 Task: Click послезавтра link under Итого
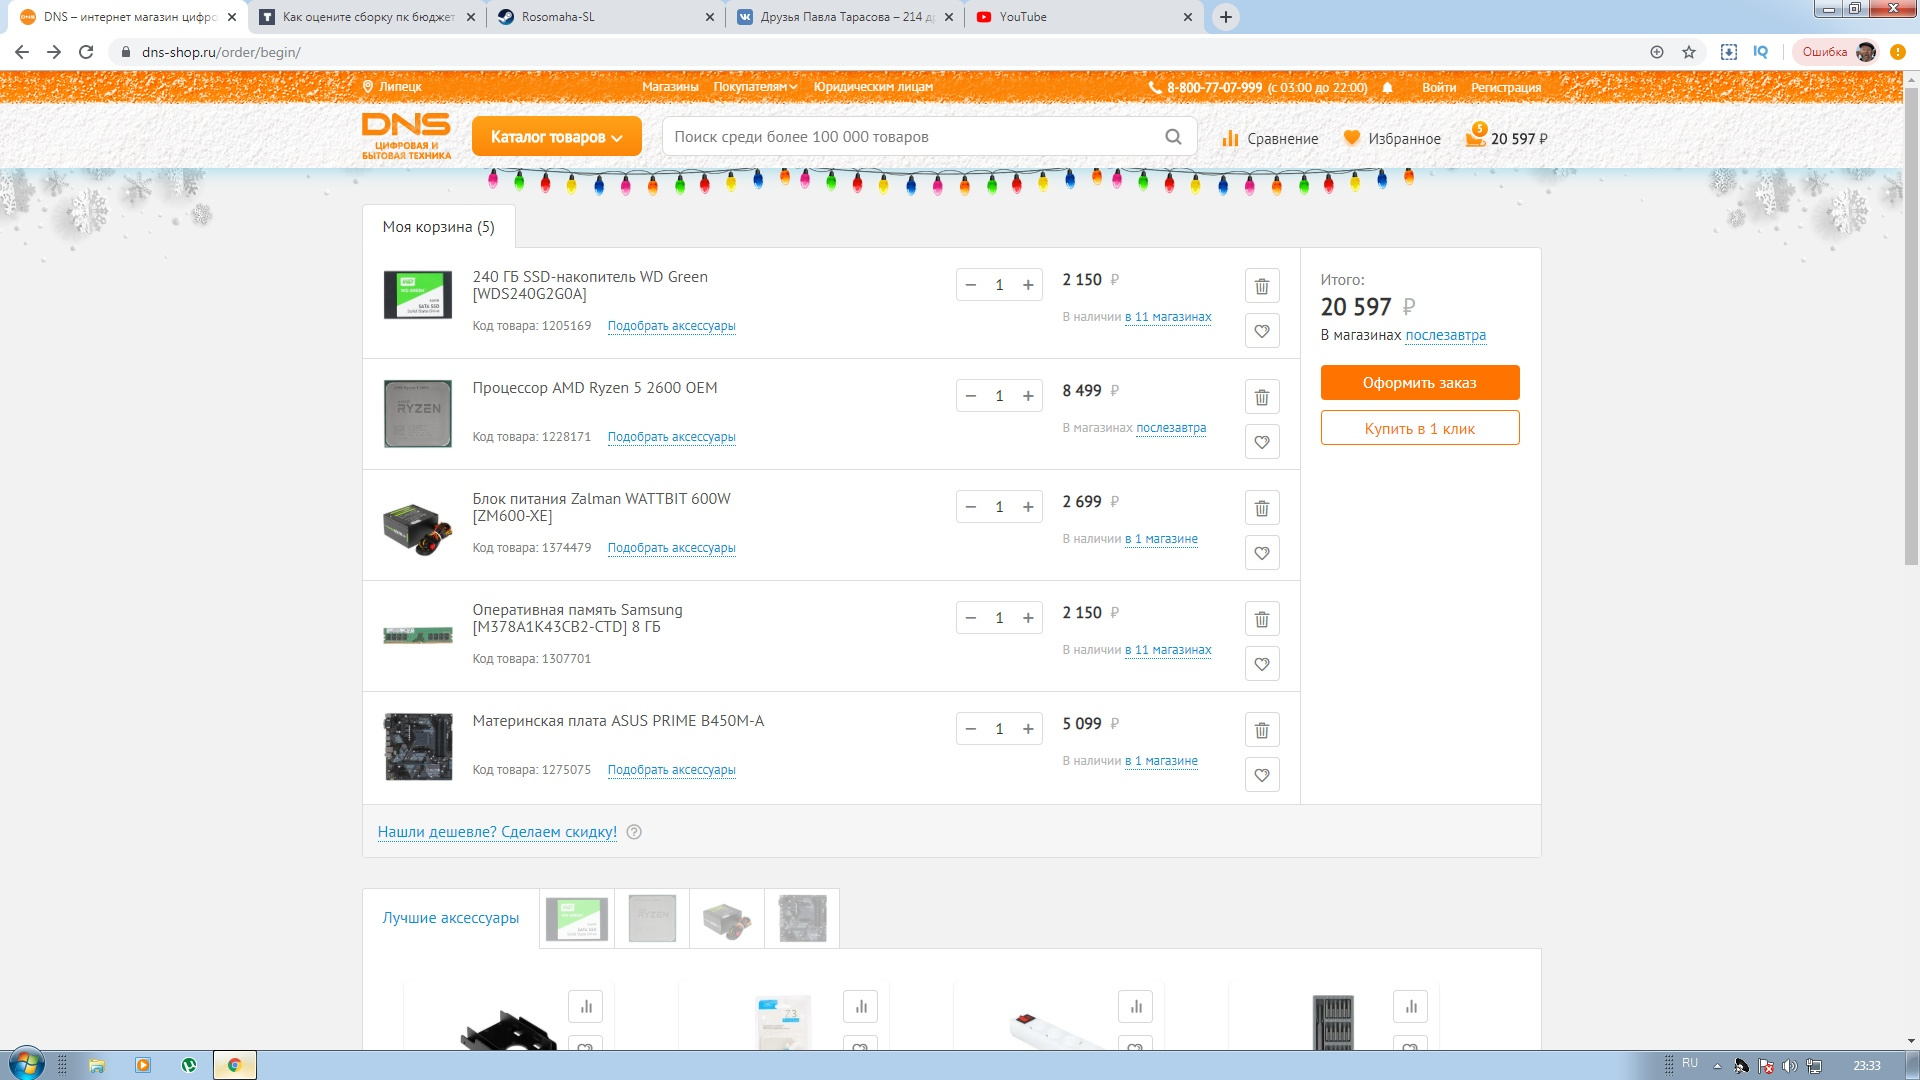click(1445, 335)
